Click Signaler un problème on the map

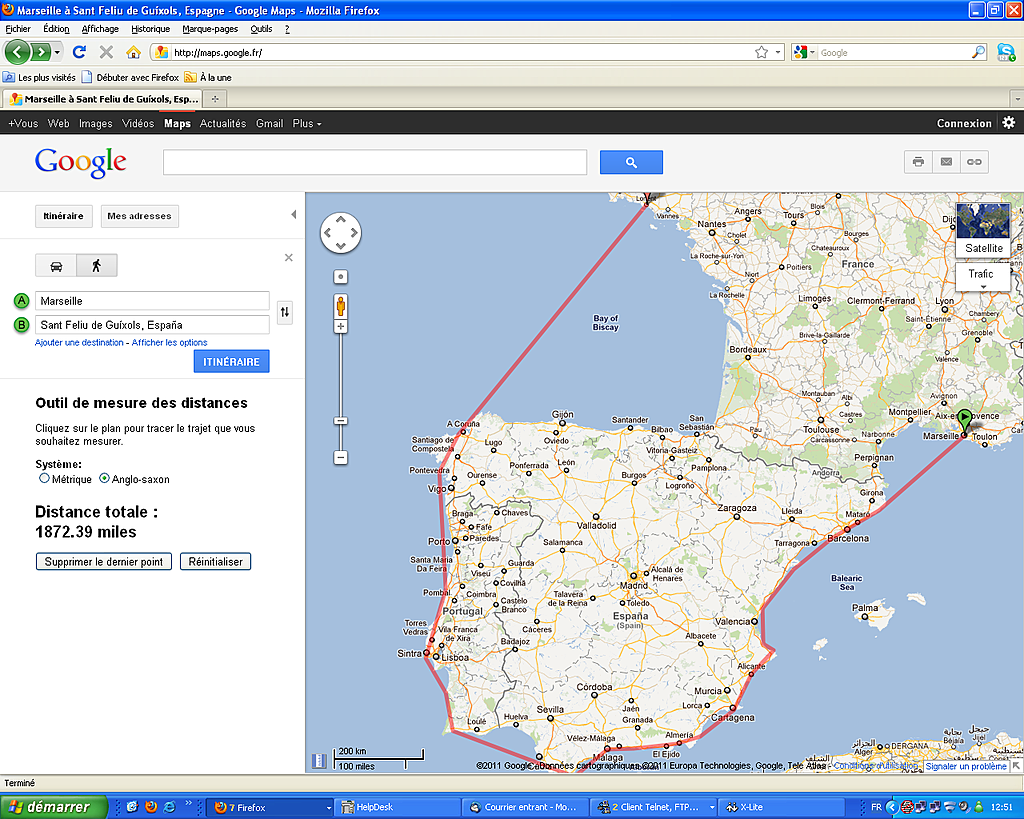click(966, 766)
